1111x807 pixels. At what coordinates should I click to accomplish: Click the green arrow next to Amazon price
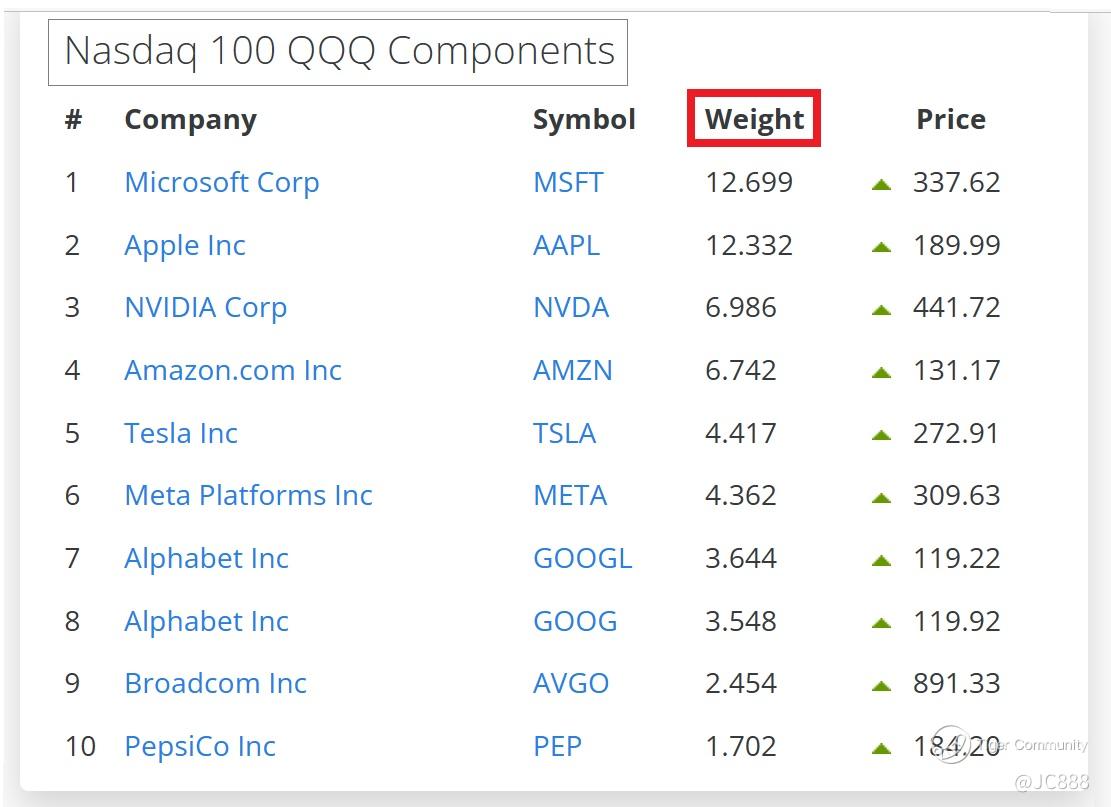click(x=881, y=372)
